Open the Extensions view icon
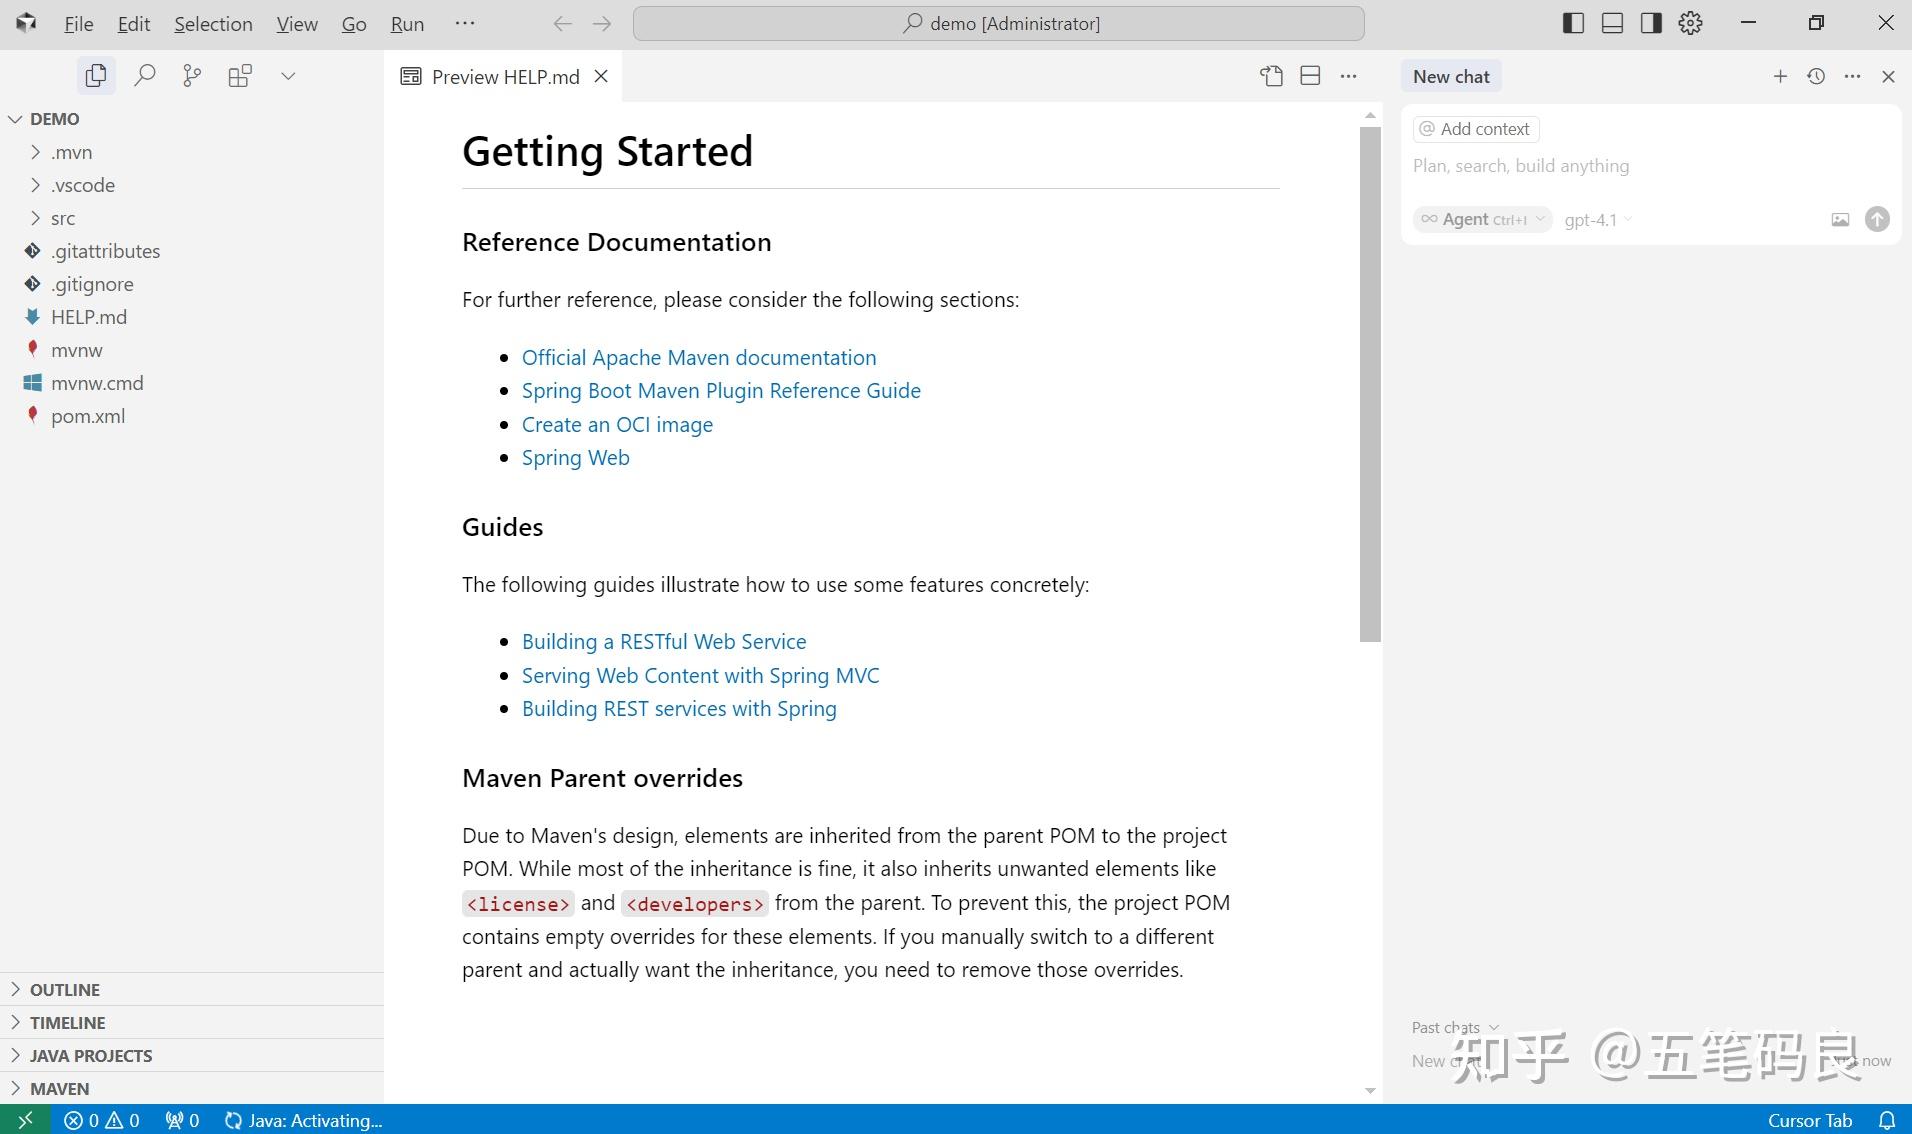The image size is (1912, 1134). (x=240, y=76)
